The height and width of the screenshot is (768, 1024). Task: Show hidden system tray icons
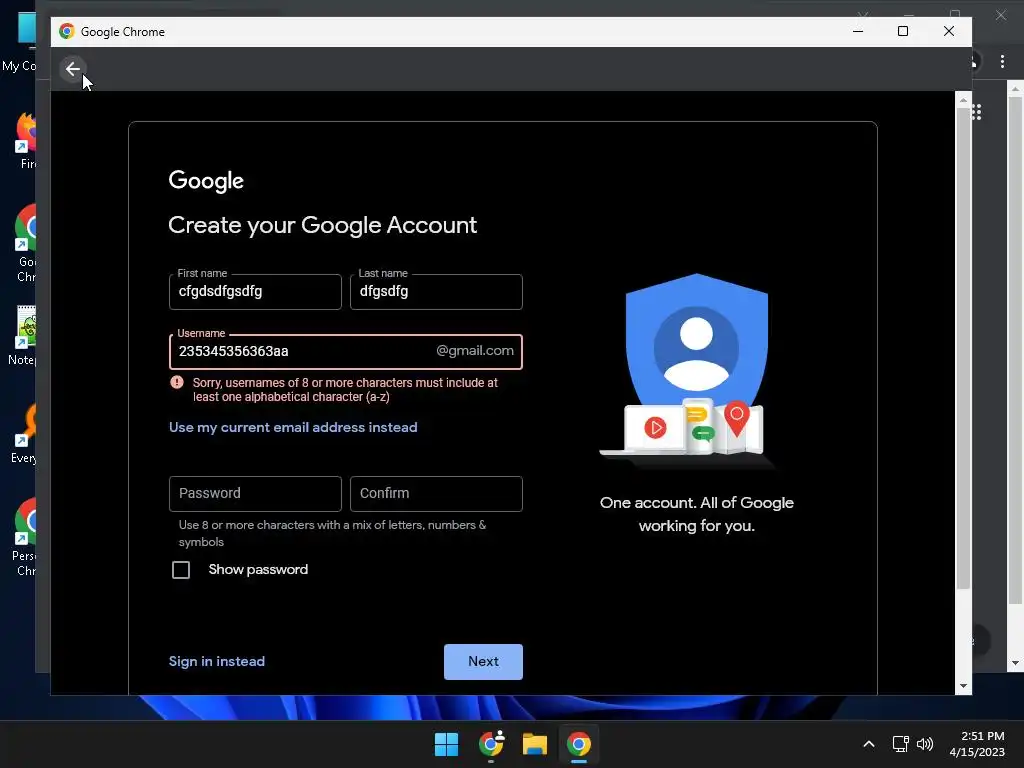(x=869, y=744)
